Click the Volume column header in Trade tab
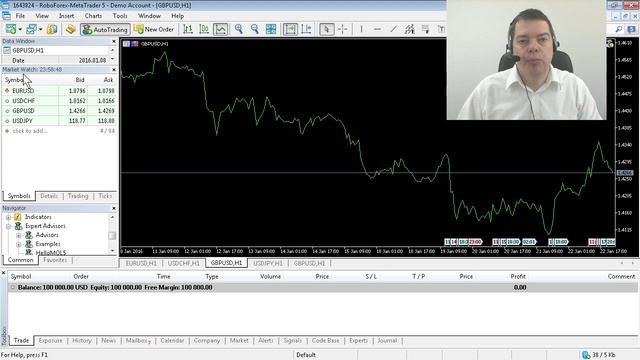 (x=270, y=276)
